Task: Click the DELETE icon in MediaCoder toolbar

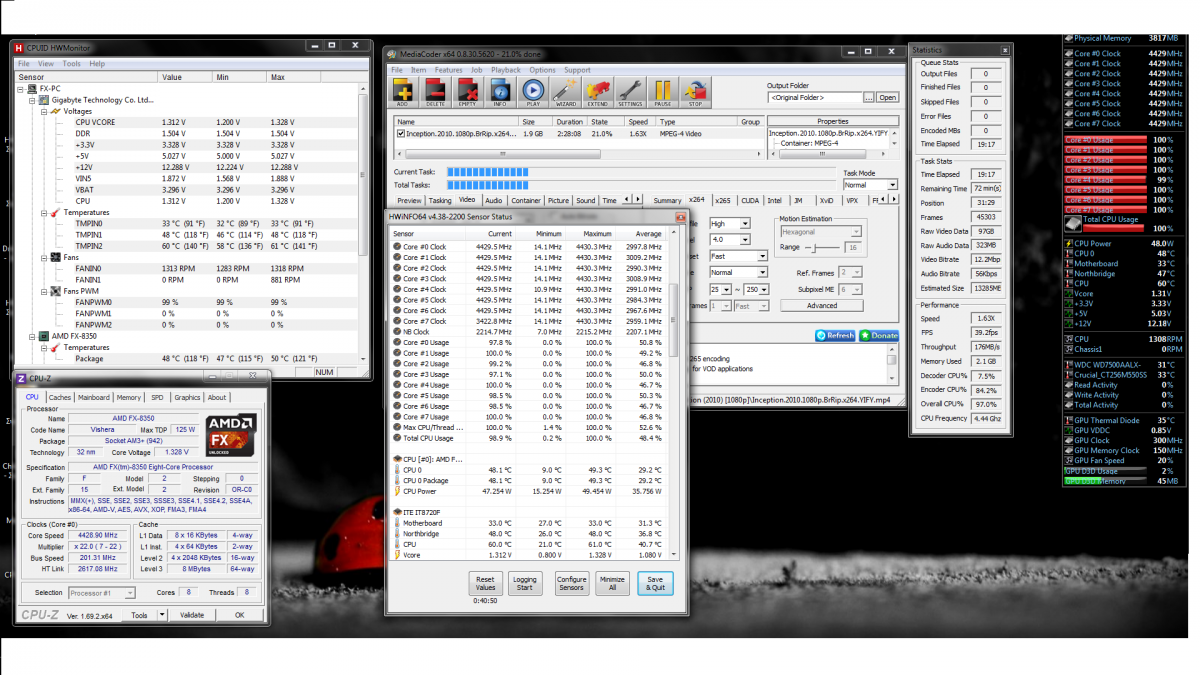Action: click(x=436, y=92)
